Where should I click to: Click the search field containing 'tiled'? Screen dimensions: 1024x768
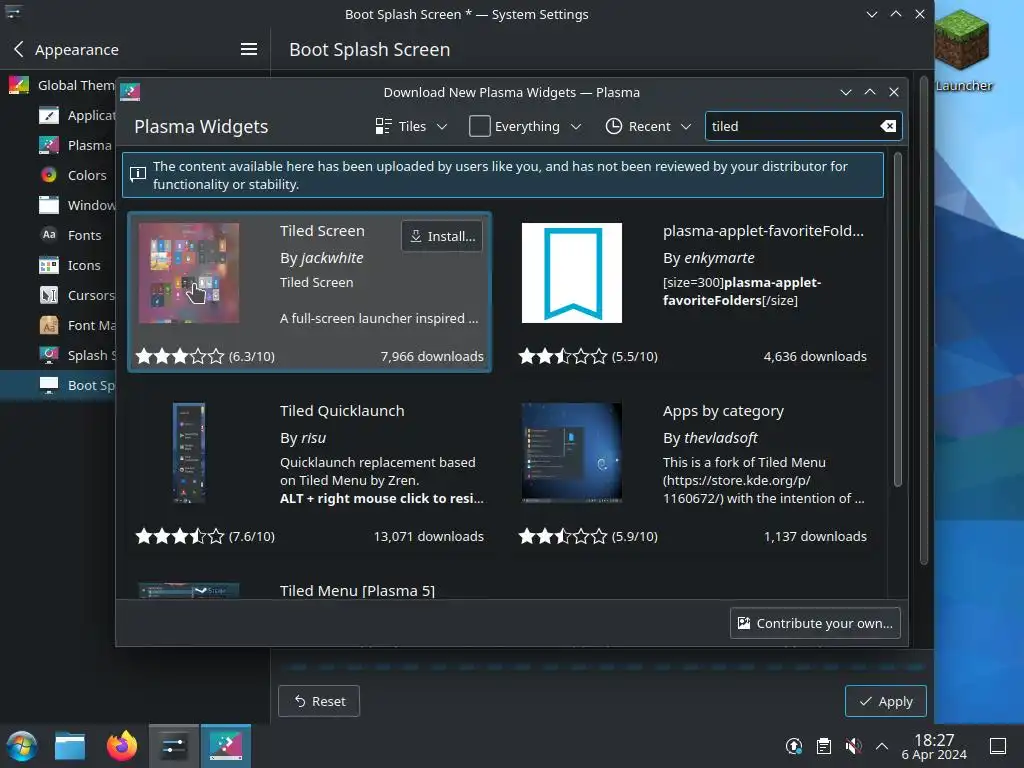tap(803, 126)
